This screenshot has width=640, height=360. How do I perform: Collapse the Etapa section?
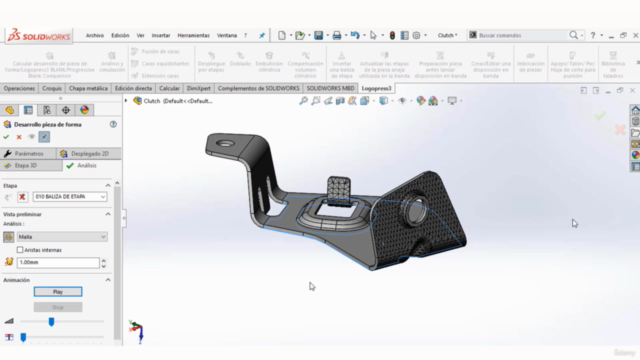[x=108, y=185]
